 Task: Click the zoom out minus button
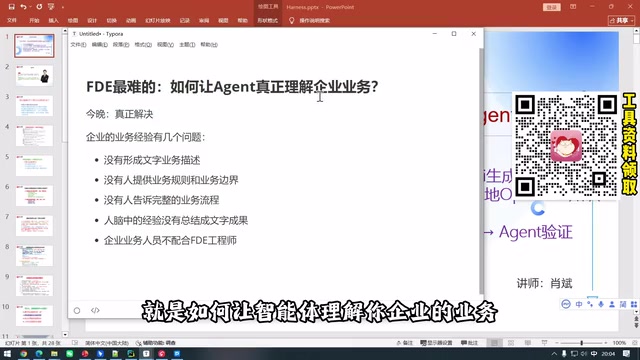pyautogui.click(x=557, y=343)
